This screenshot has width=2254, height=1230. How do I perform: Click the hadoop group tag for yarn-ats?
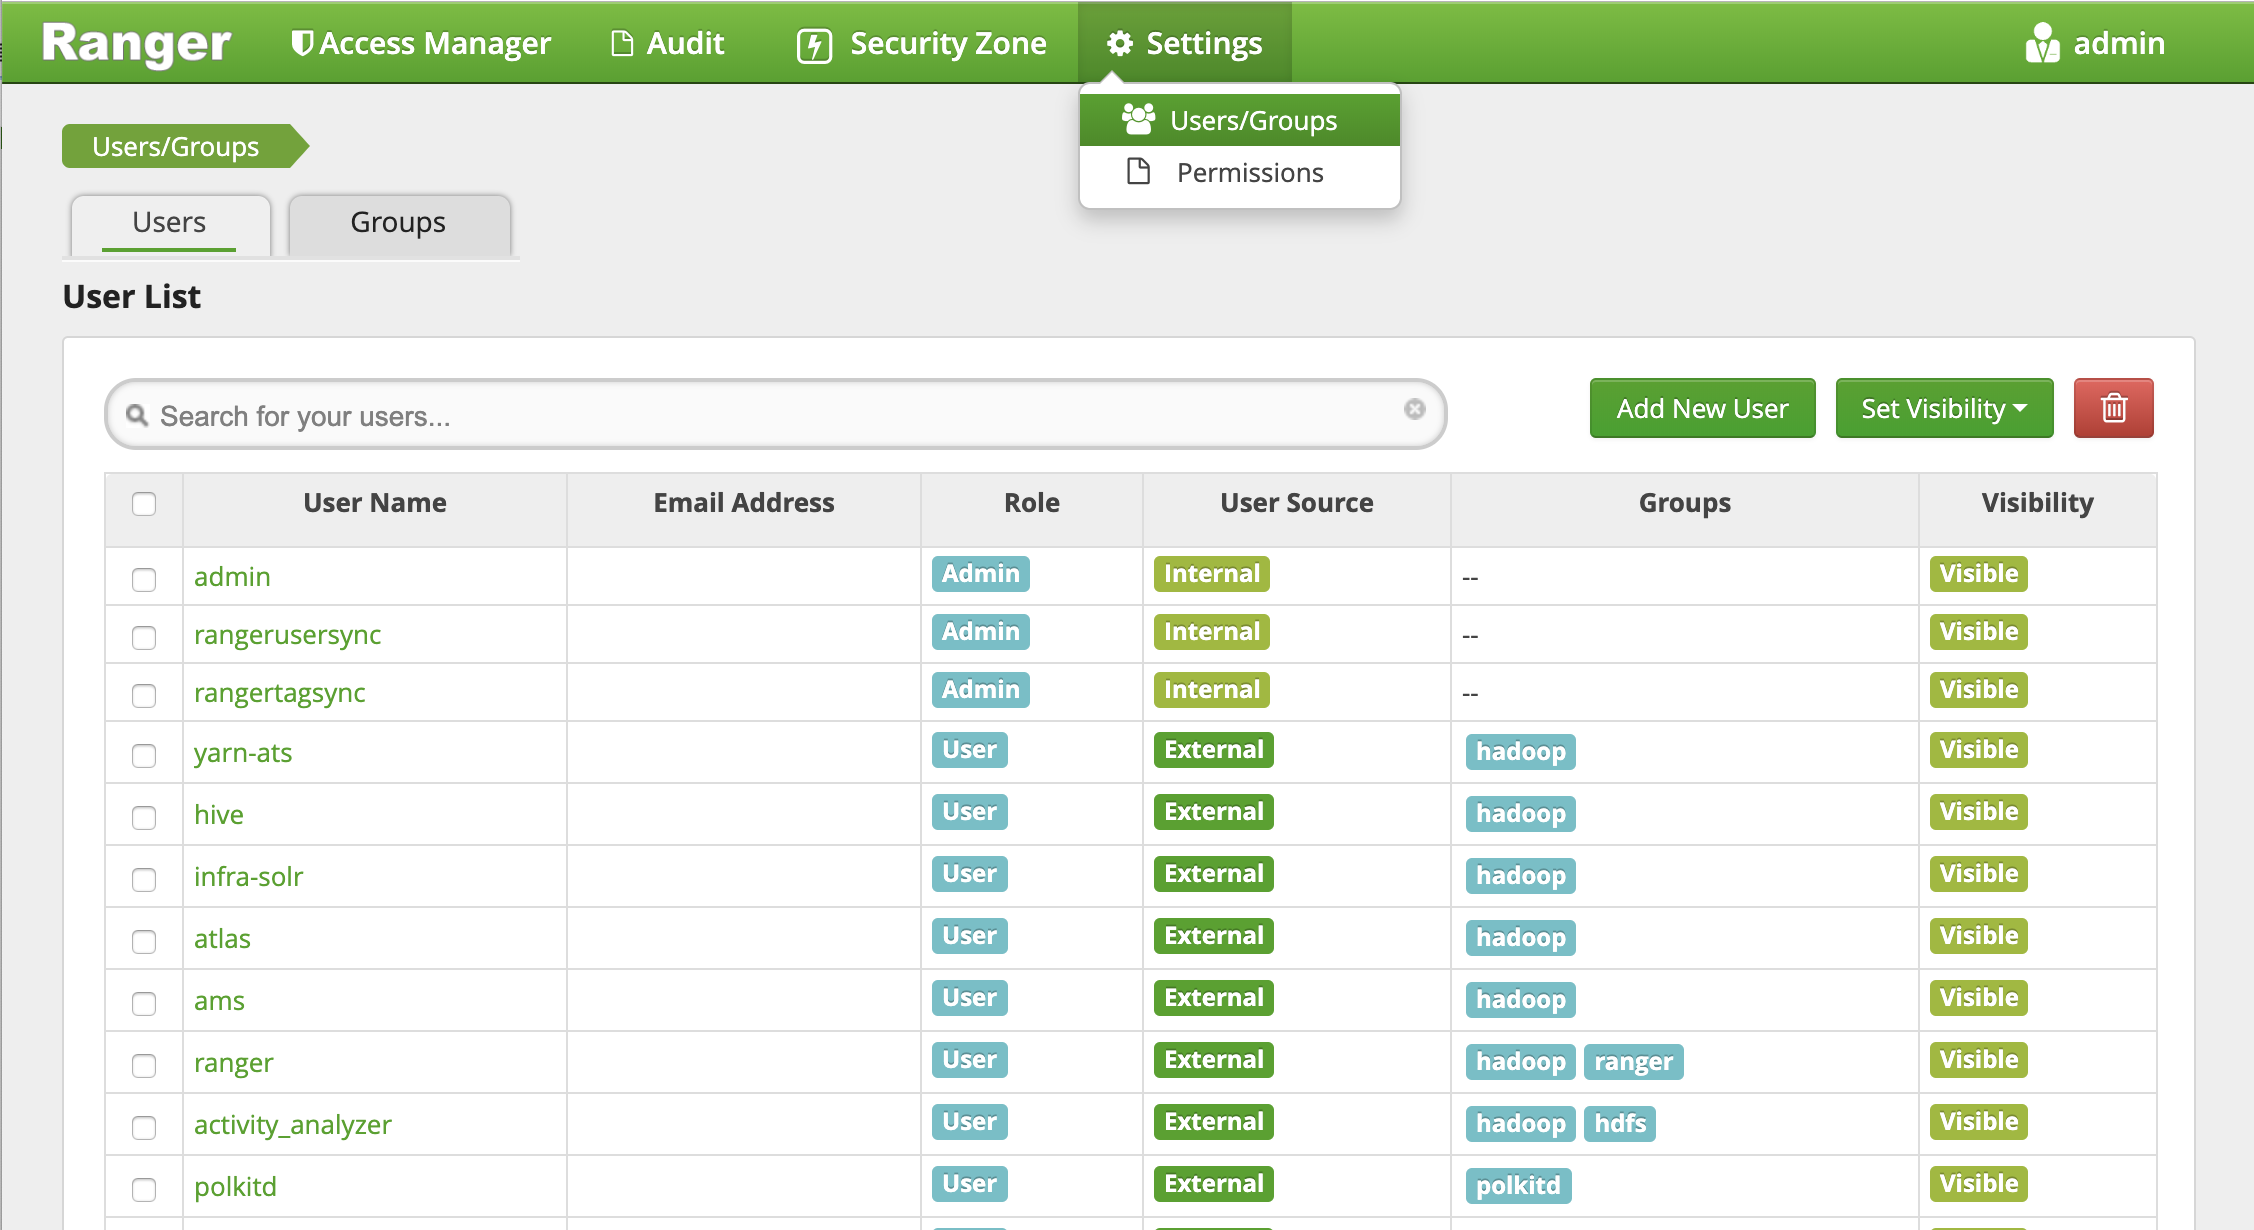tap(1521, 752)
